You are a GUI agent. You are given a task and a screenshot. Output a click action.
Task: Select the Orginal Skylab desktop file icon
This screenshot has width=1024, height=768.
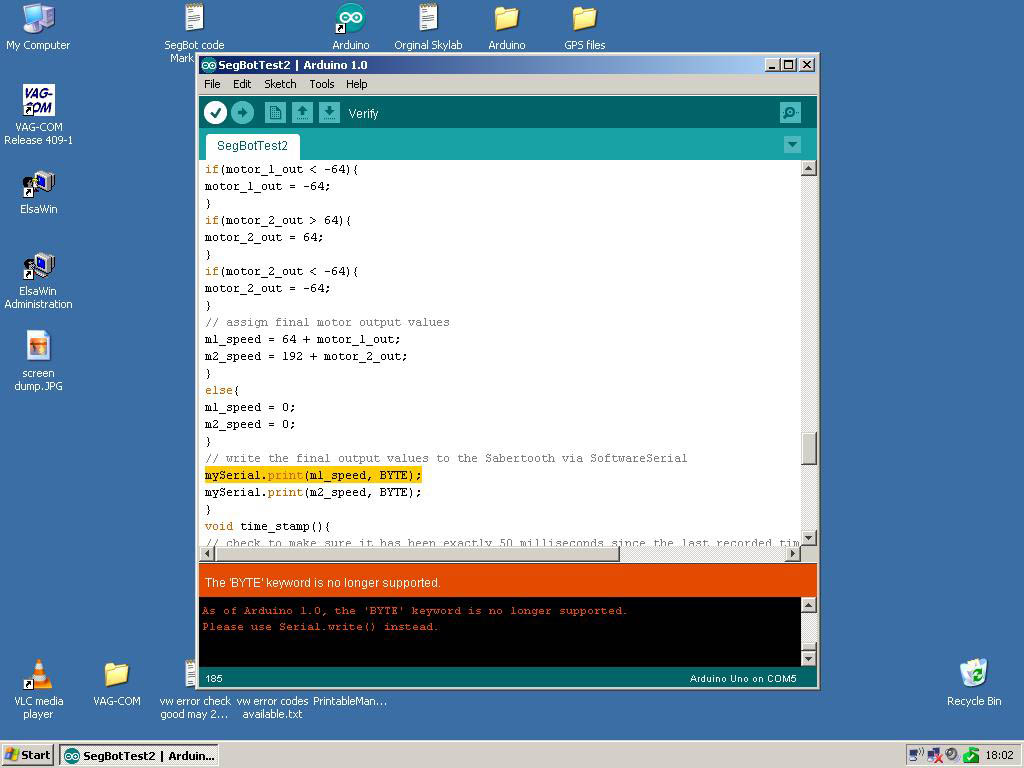pyautogui.click(x=428, y=27)
